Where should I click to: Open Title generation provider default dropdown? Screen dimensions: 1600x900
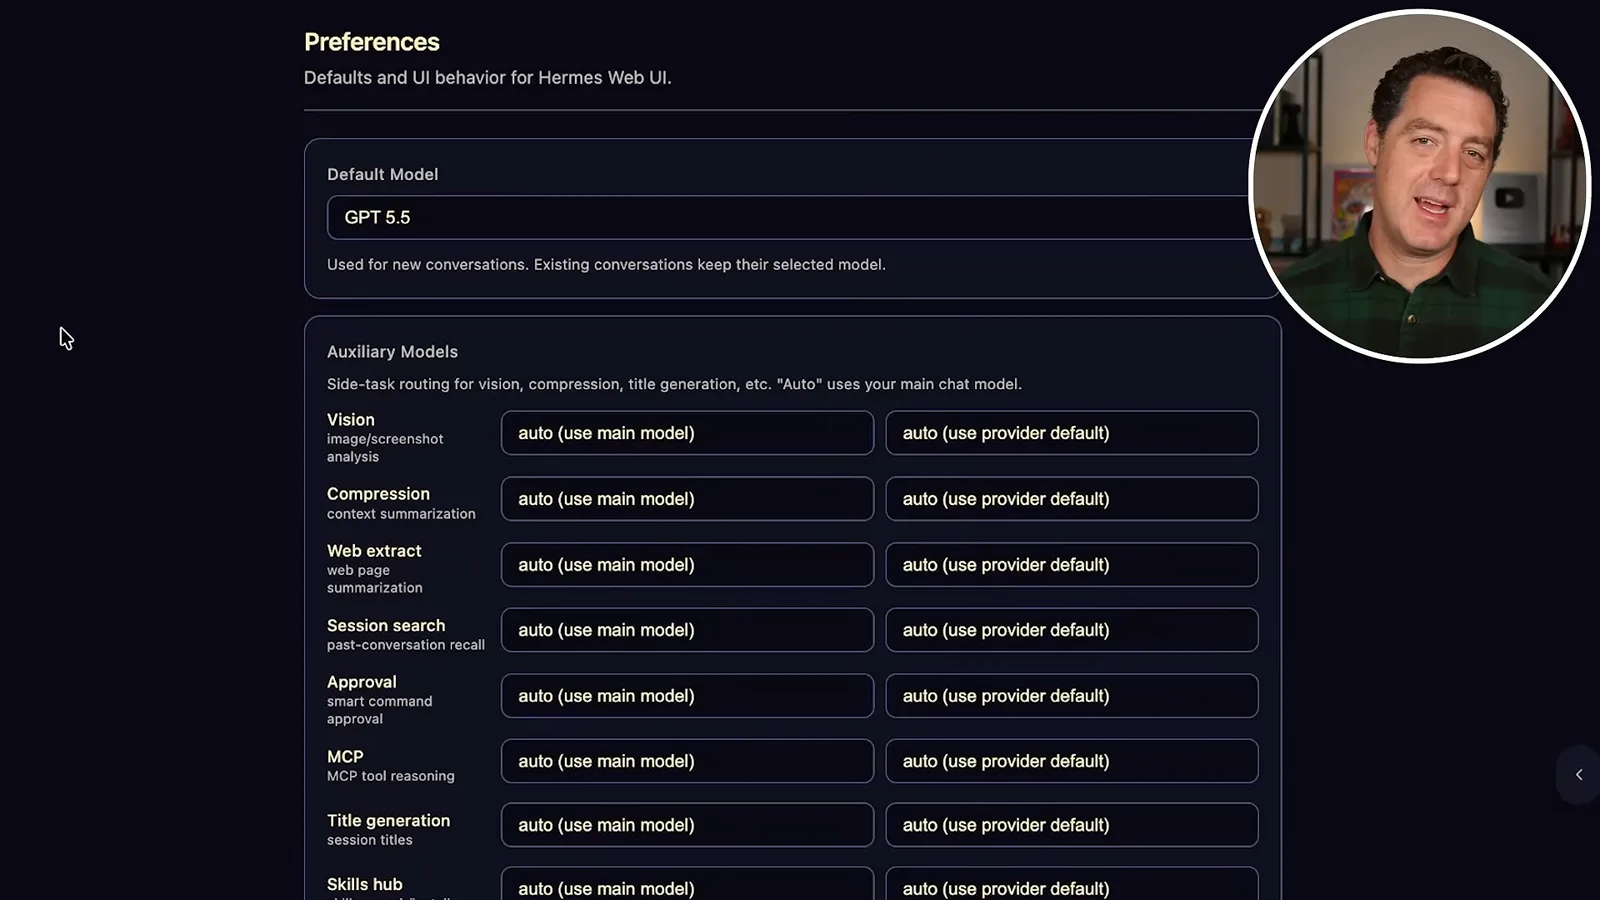(1072, 825)
